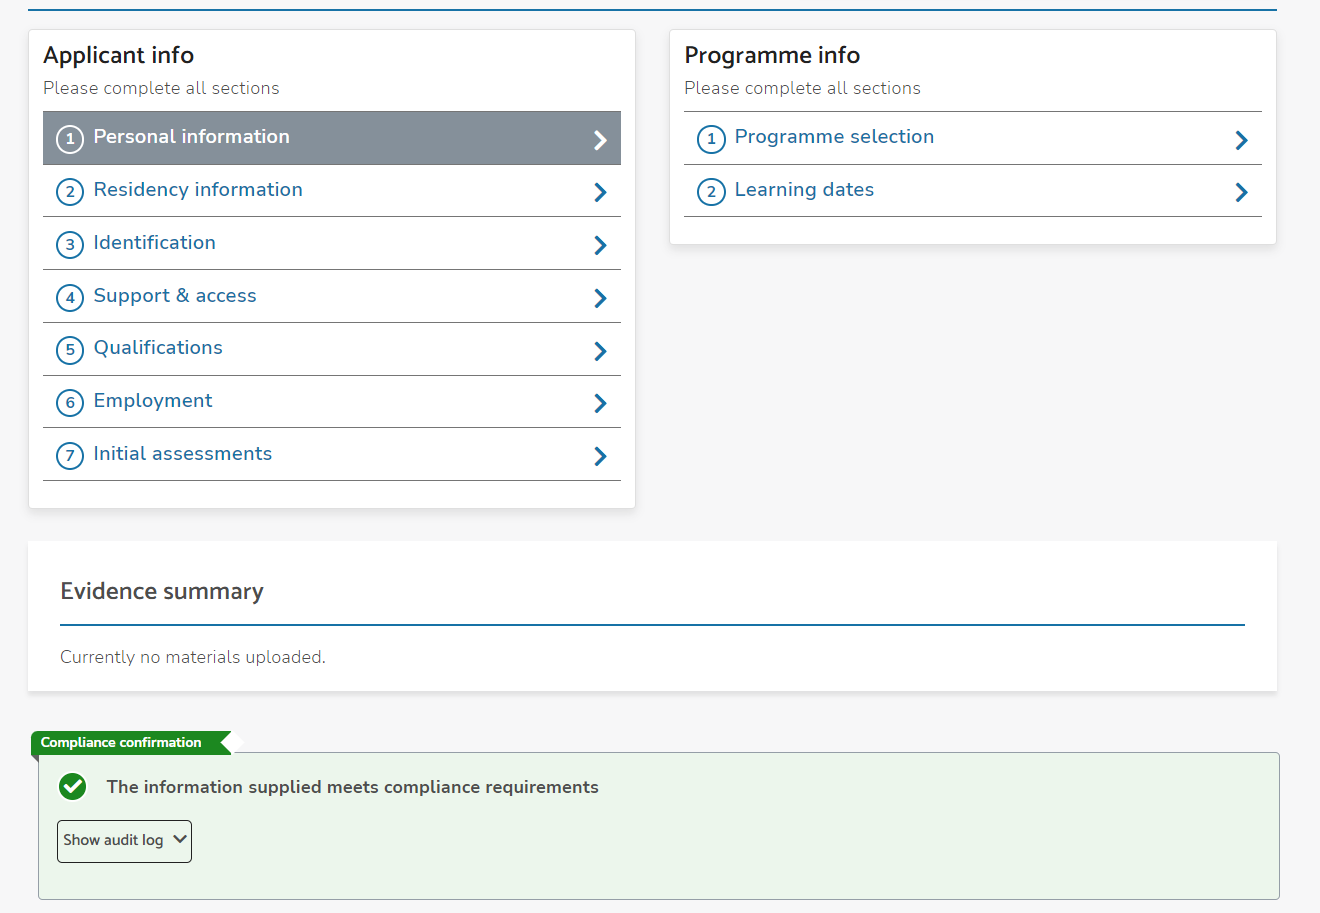
Task: Click the Compliance confirmation green tag
Action: (131, 743)
